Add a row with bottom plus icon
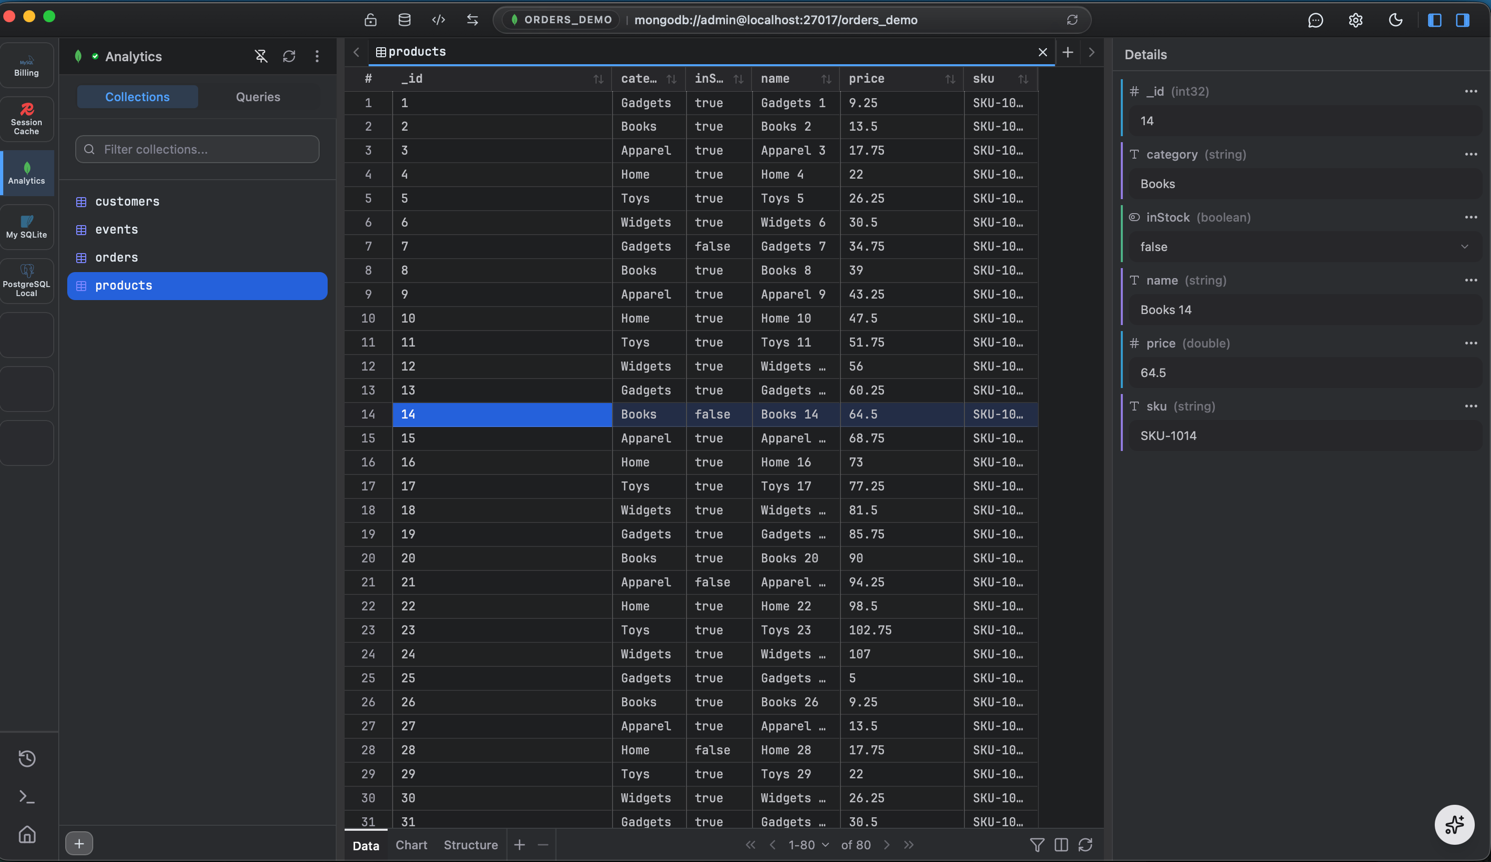 click(x=519, y=845)
